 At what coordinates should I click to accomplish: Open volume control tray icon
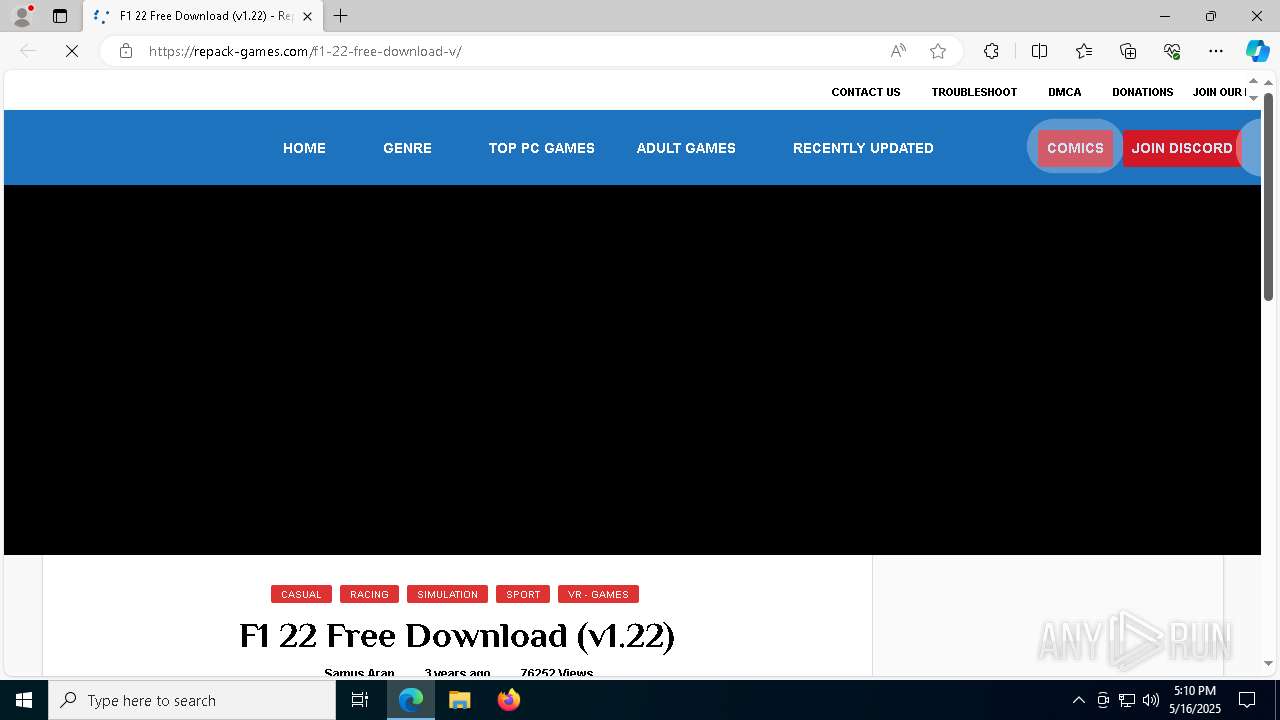coord(1151,700)
